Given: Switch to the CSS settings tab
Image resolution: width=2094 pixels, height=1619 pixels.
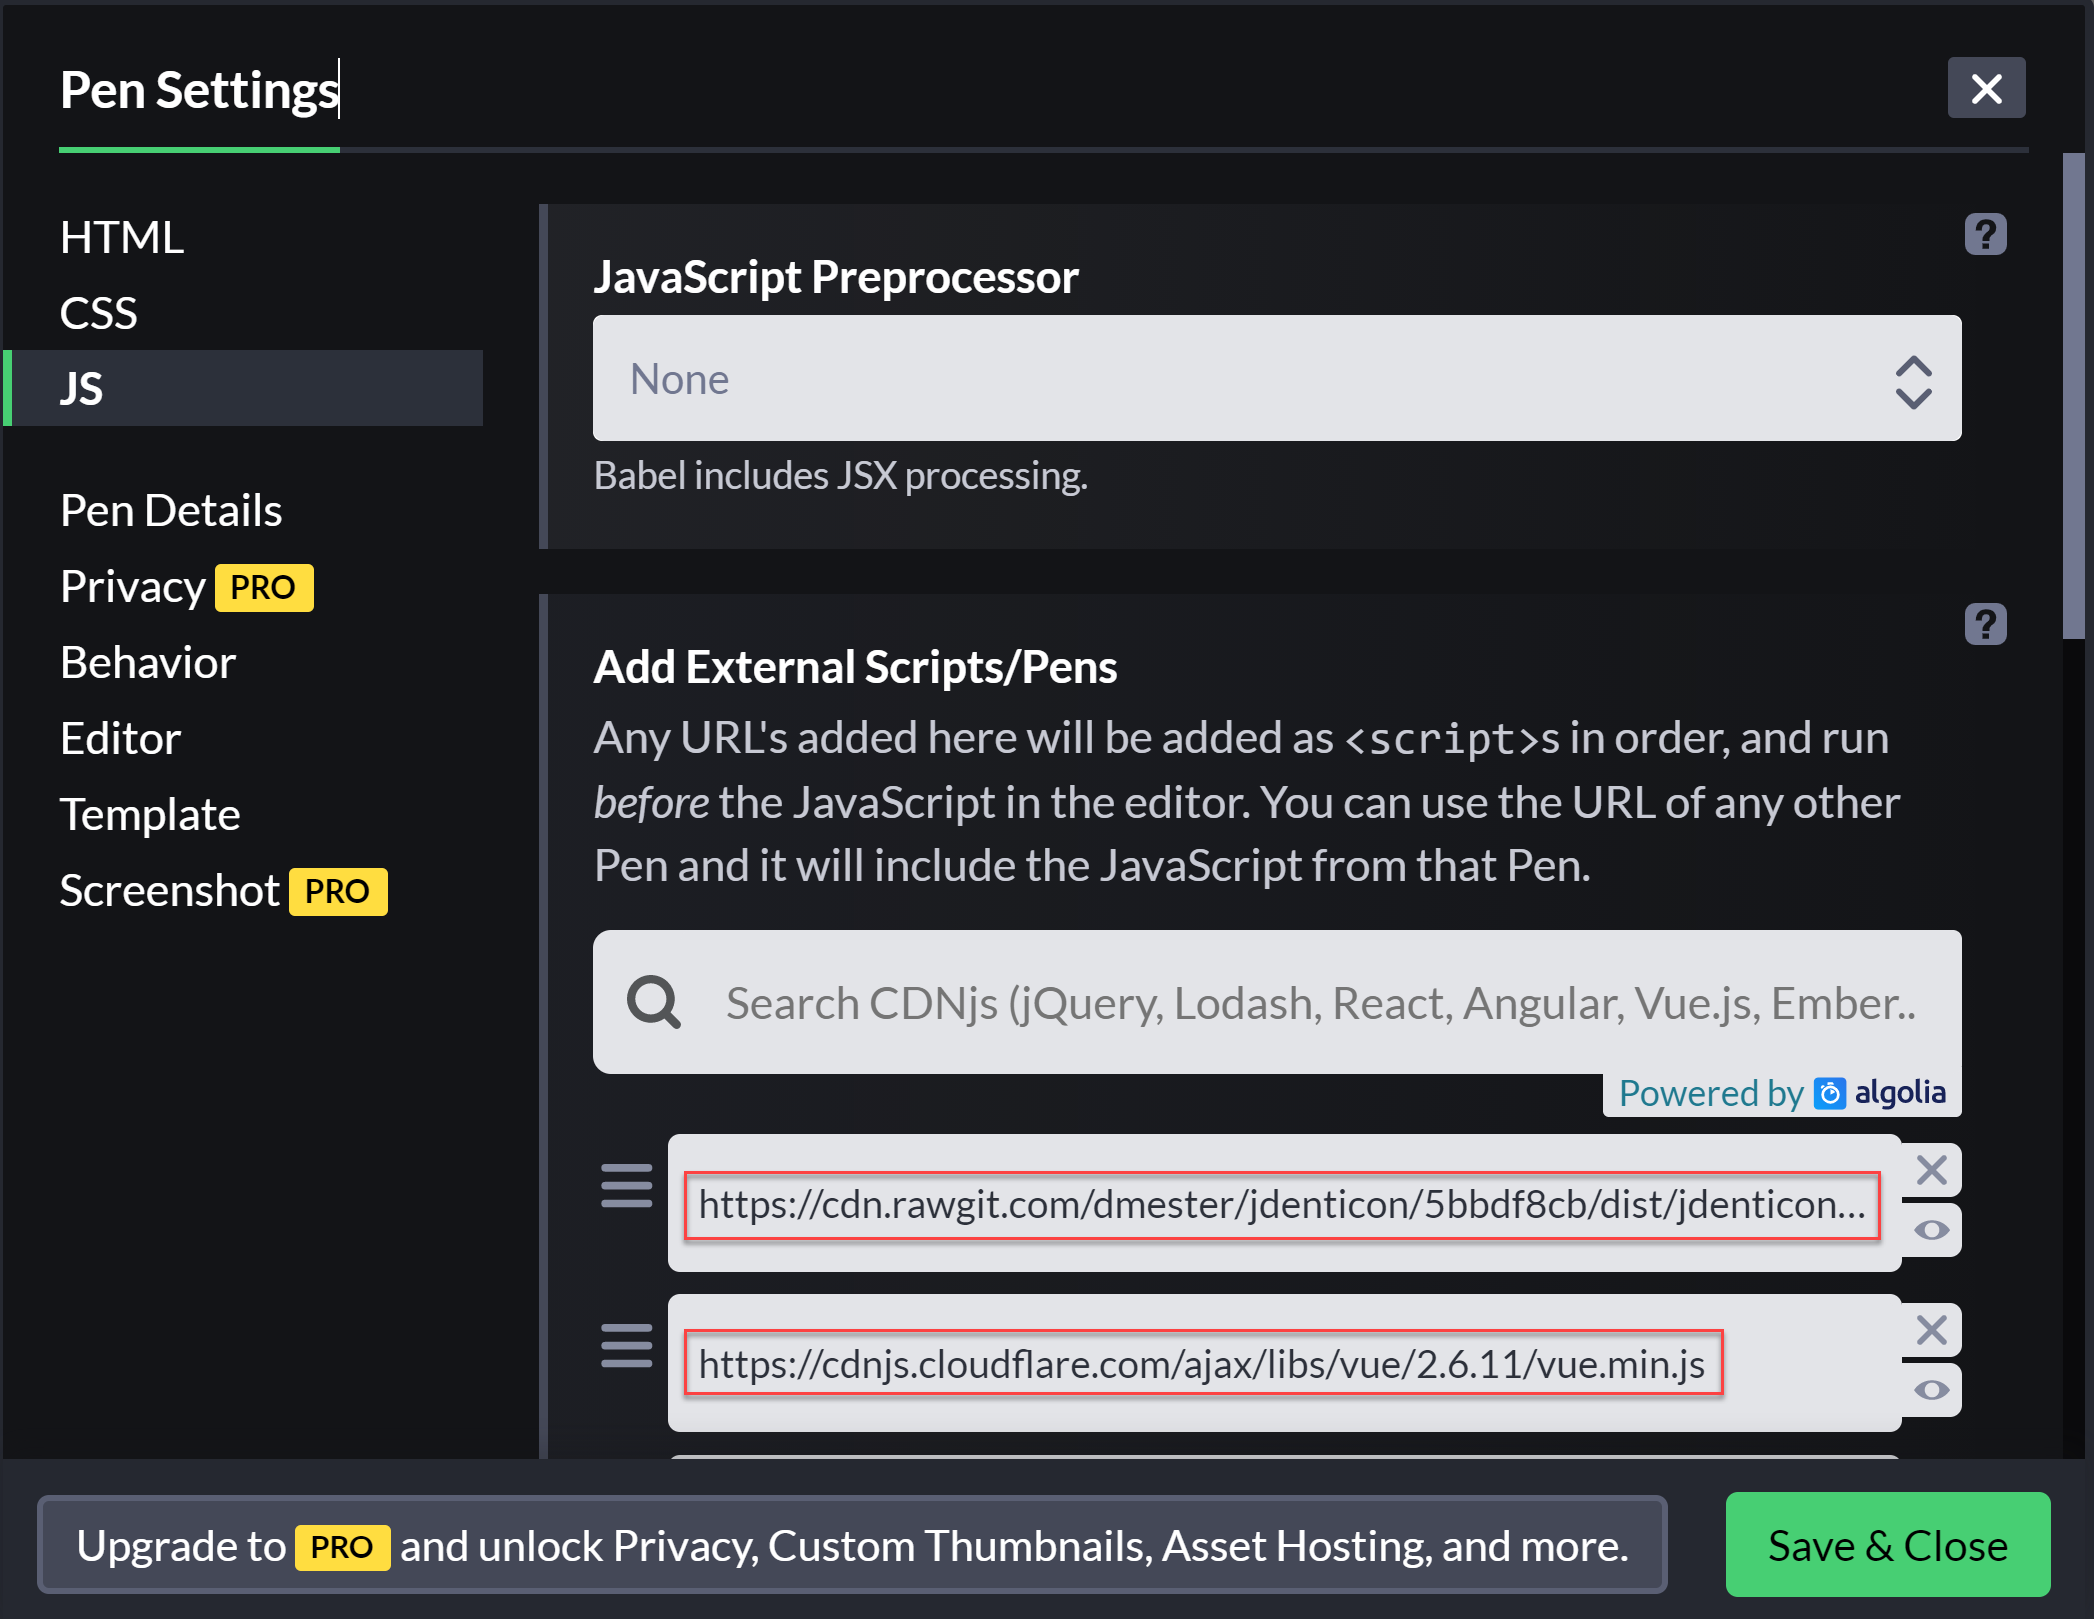Looking at the screenshot, I should pos(98,313).
